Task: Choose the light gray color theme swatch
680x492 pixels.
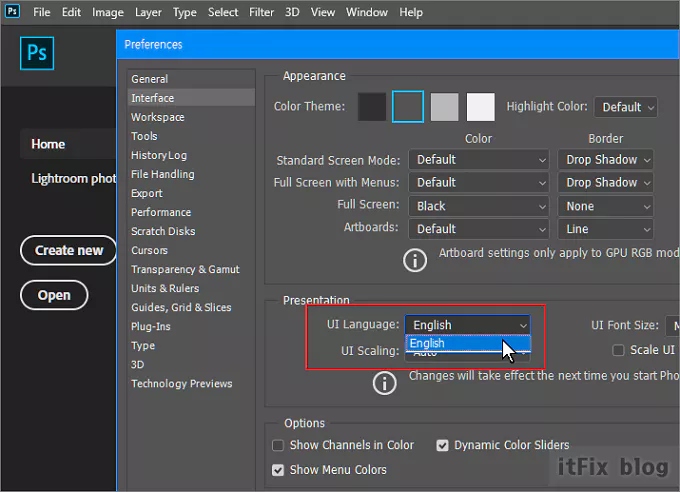Action: click(445, 107)
